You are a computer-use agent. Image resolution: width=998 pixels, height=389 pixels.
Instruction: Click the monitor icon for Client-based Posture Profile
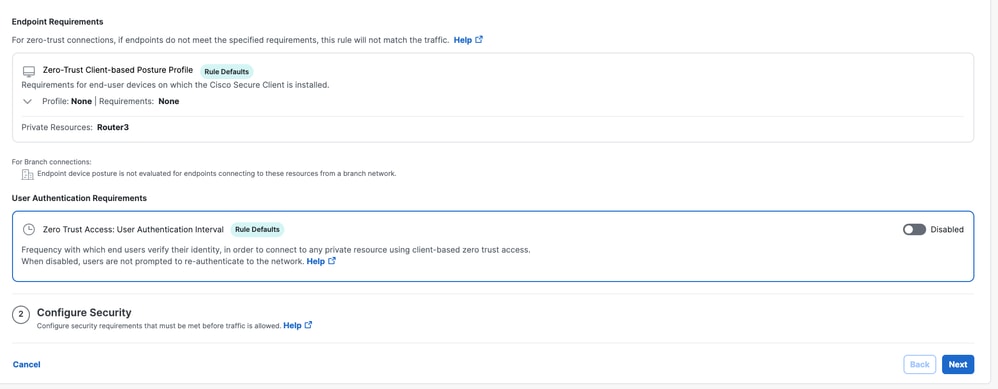click(29, 71)
